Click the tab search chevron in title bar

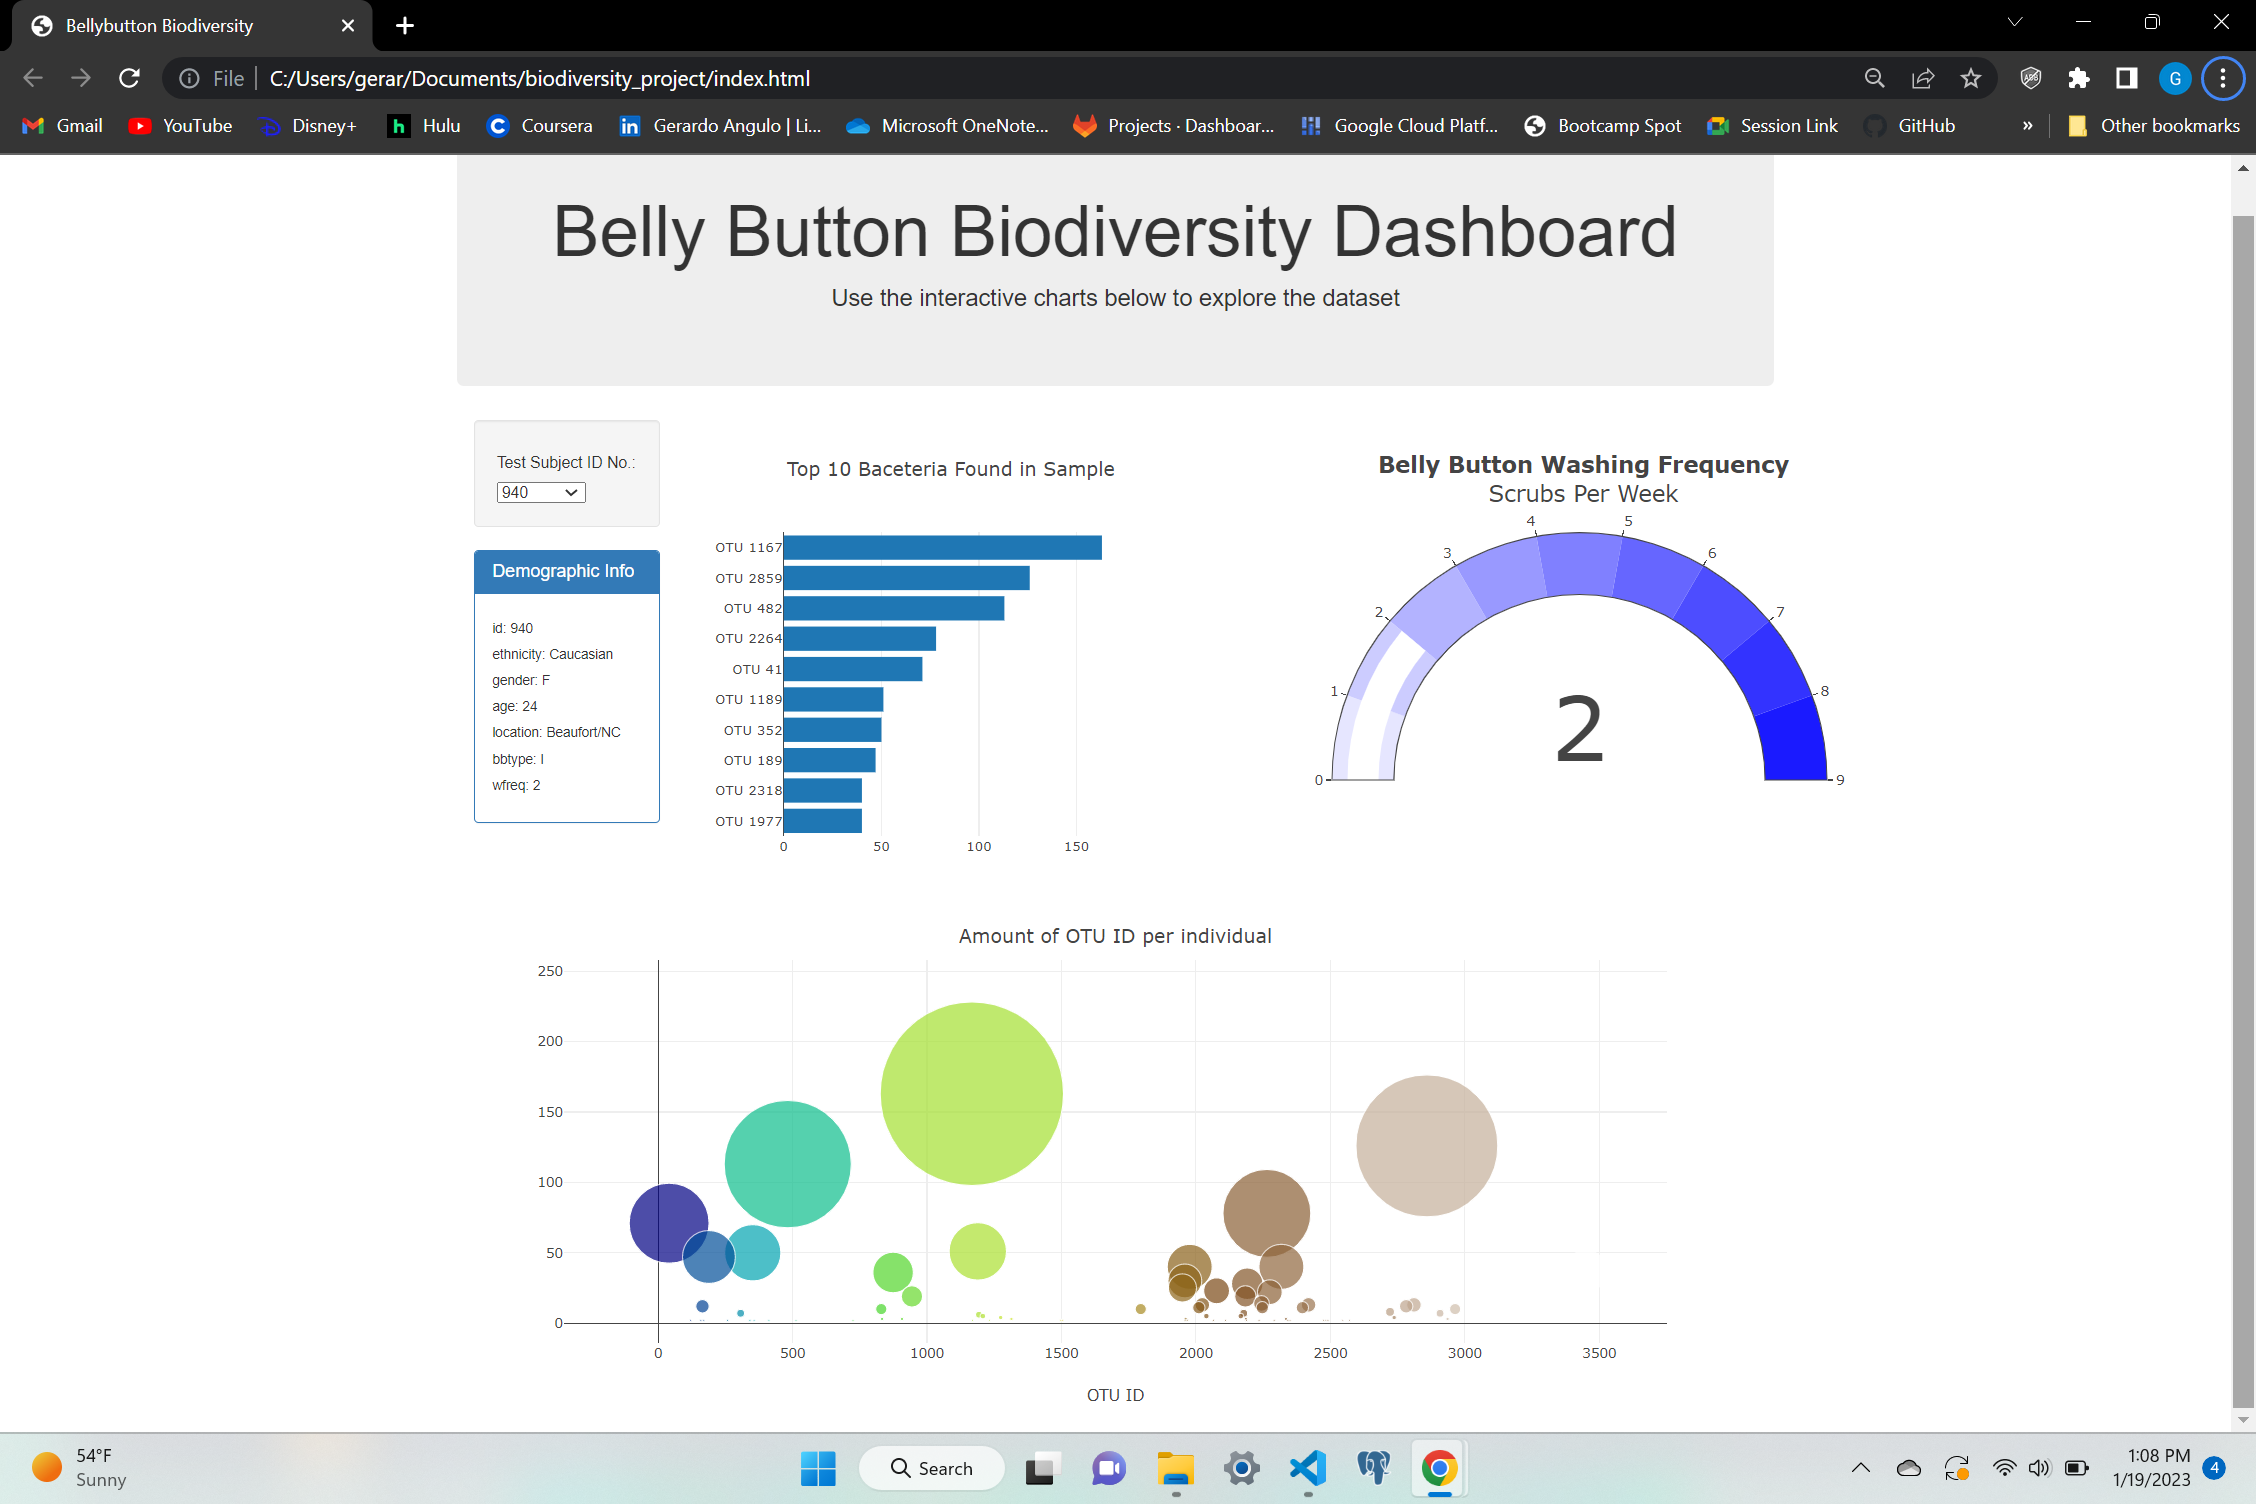pyautogui.click(x=2015, y=22)
